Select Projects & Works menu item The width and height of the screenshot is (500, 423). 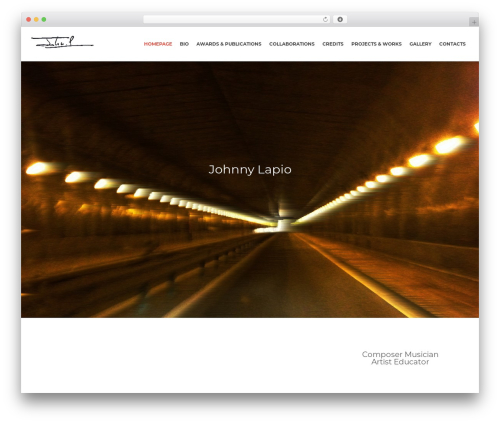376,44
